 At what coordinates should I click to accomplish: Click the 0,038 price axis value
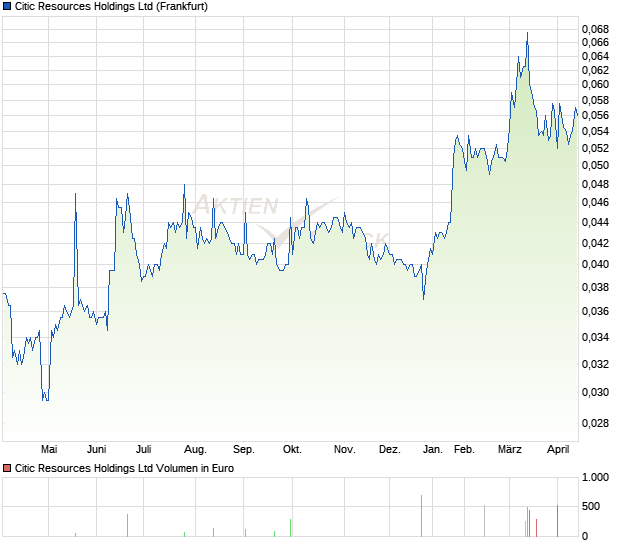(595, 287)
